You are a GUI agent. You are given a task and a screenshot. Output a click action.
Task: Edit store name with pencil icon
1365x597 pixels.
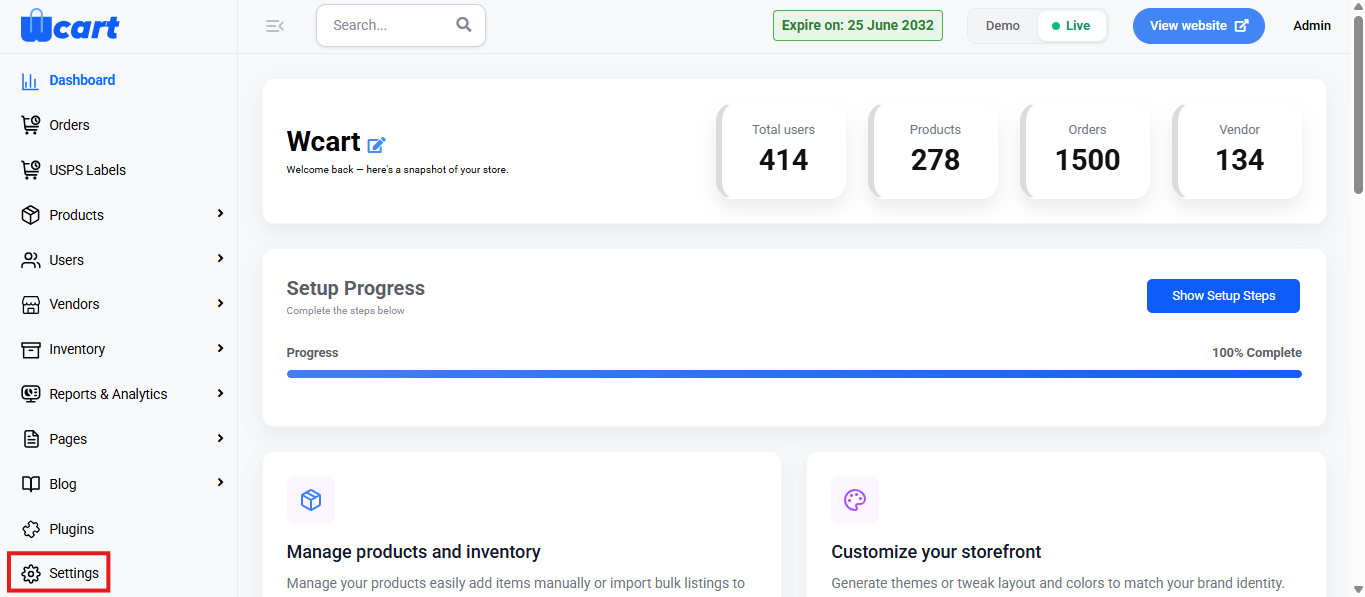377,145
